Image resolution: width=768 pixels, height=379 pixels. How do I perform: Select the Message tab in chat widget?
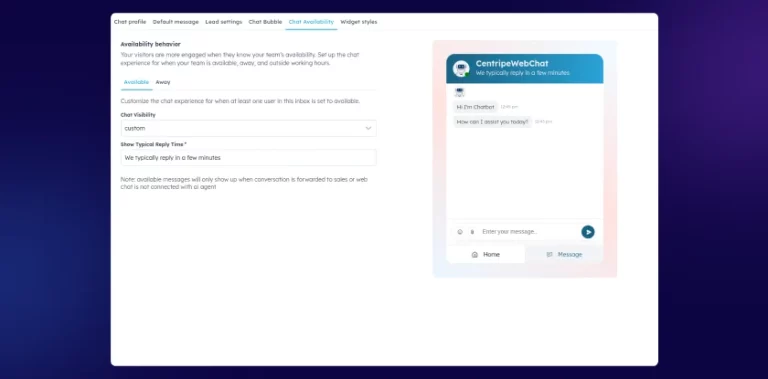[x=564, y=255]
